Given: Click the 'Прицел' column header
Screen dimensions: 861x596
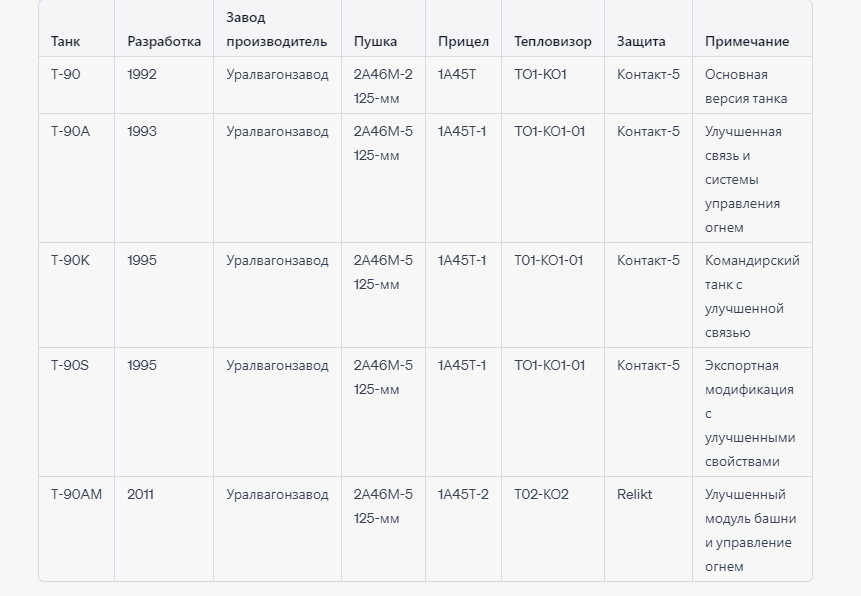Looking at the screenshot, I should 463,42.
